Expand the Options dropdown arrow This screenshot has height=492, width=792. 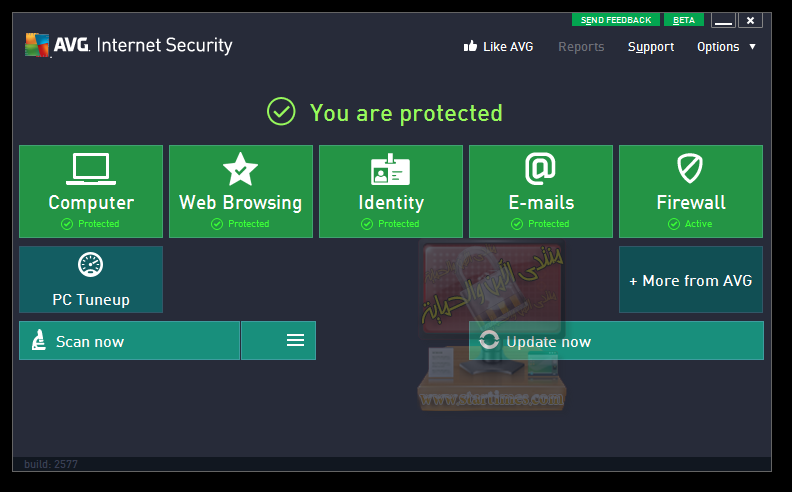(753, 46)
